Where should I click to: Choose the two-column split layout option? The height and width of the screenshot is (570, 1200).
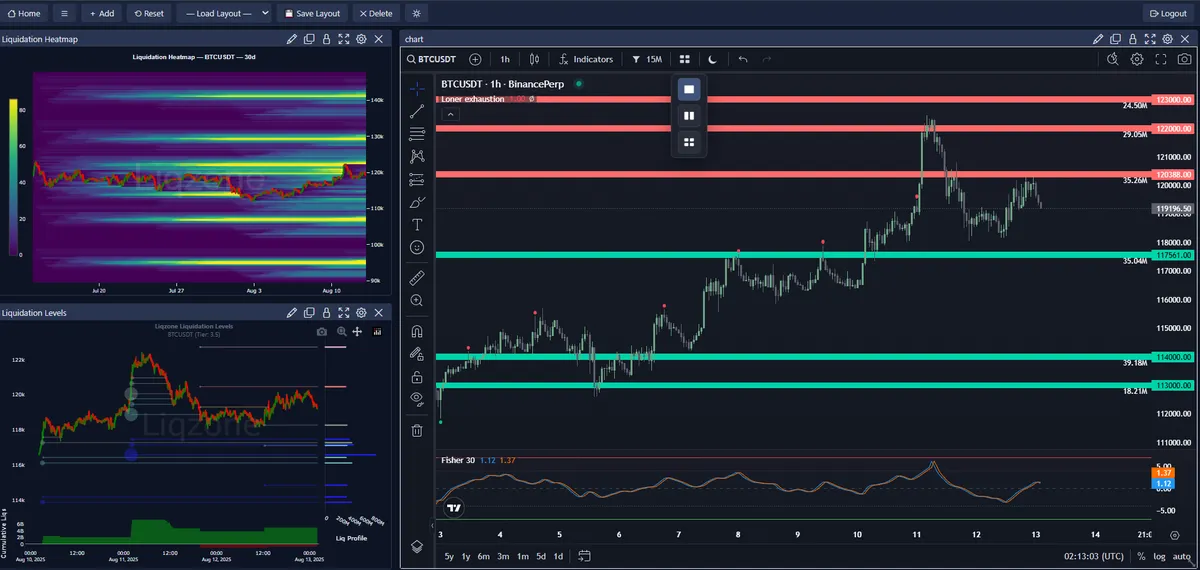688,116
